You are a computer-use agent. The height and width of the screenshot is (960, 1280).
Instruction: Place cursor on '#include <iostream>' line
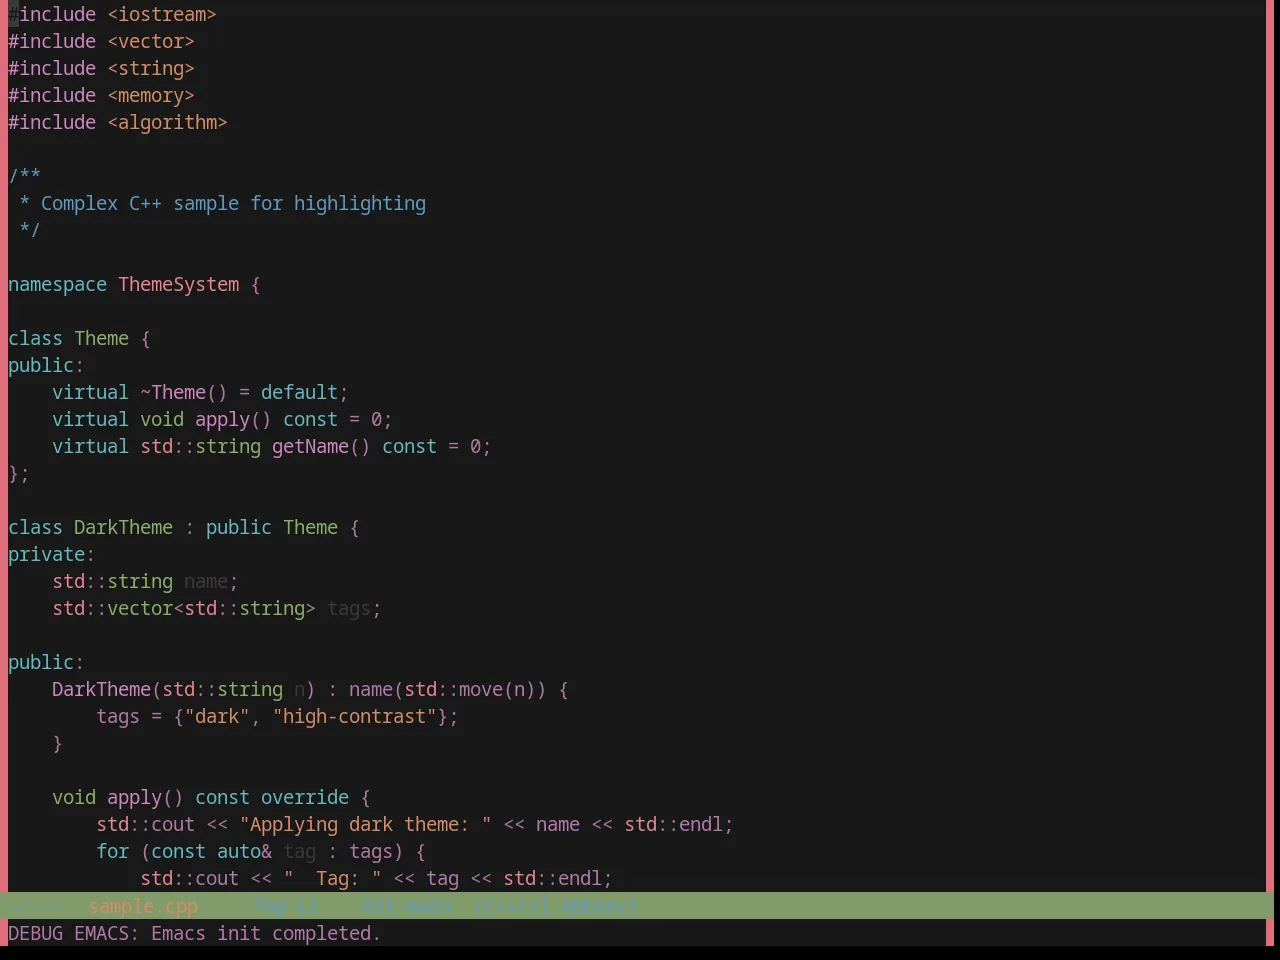point(112,14)
